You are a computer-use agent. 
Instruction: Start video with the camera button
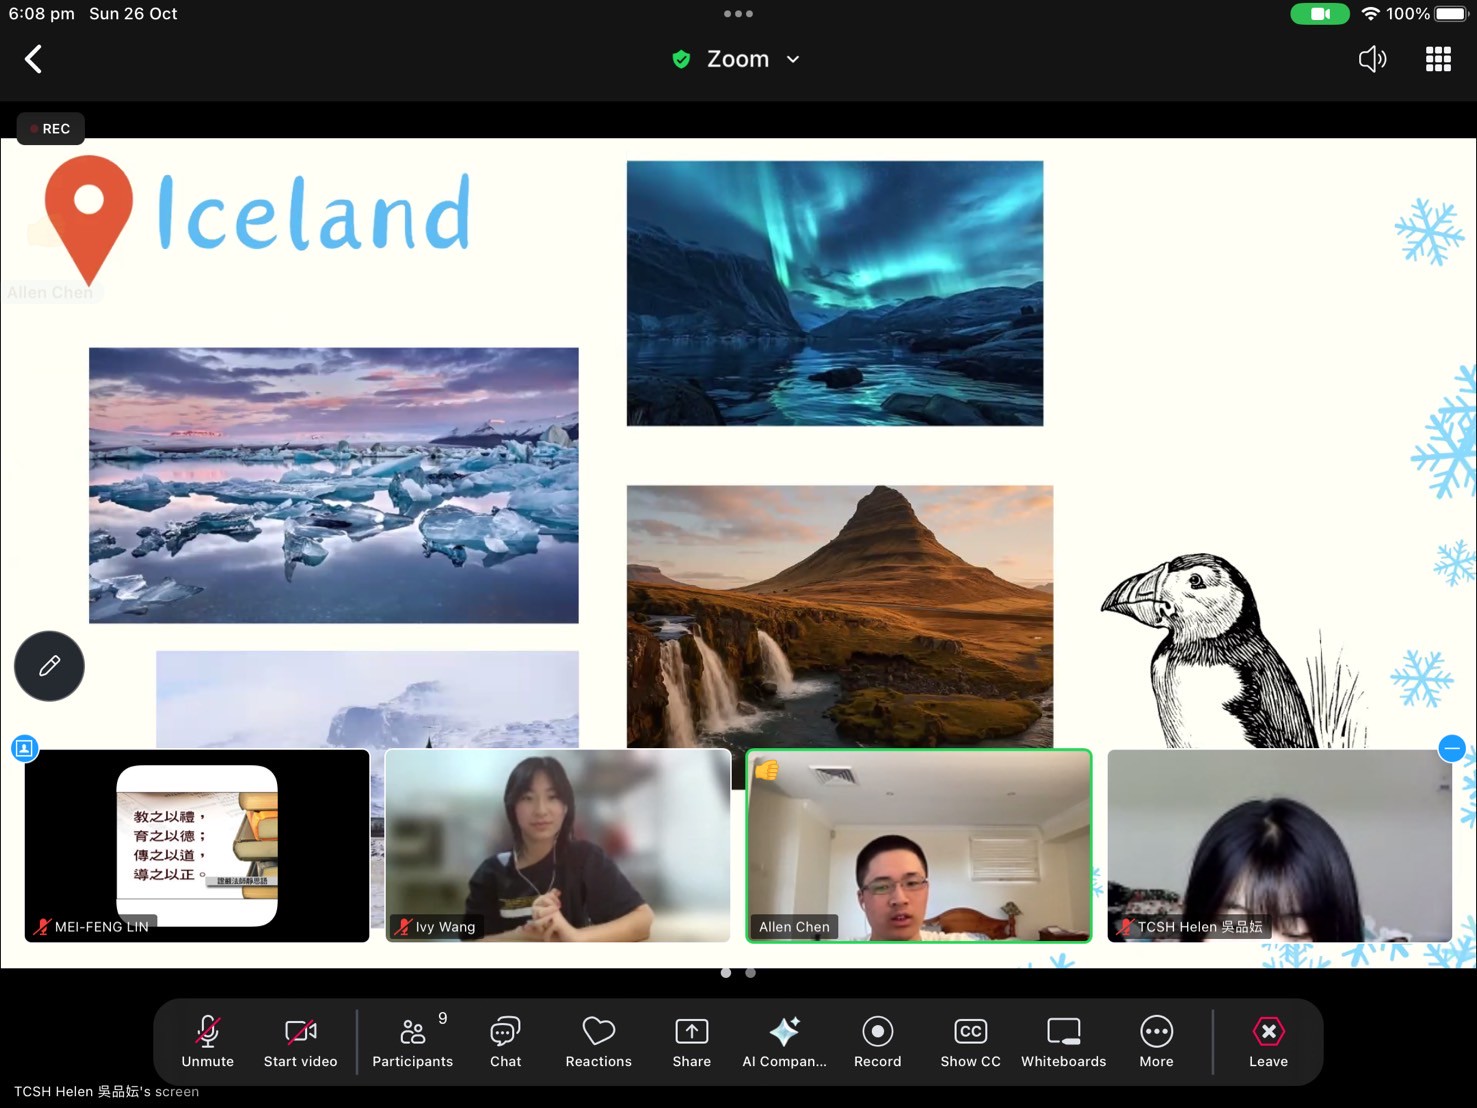(x=300, y=1041)
